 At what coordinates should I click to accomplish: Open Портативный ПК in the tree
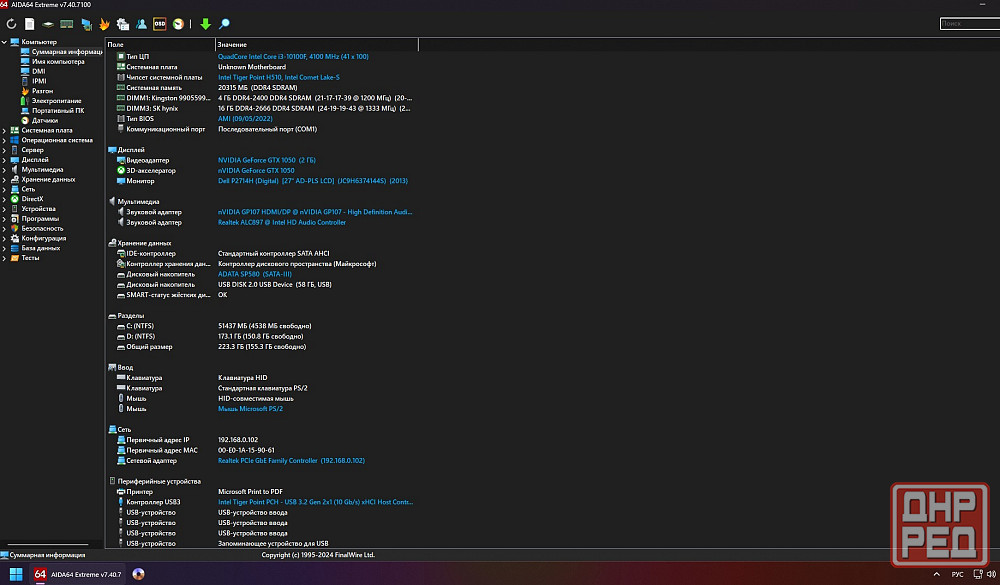point(58,110)
